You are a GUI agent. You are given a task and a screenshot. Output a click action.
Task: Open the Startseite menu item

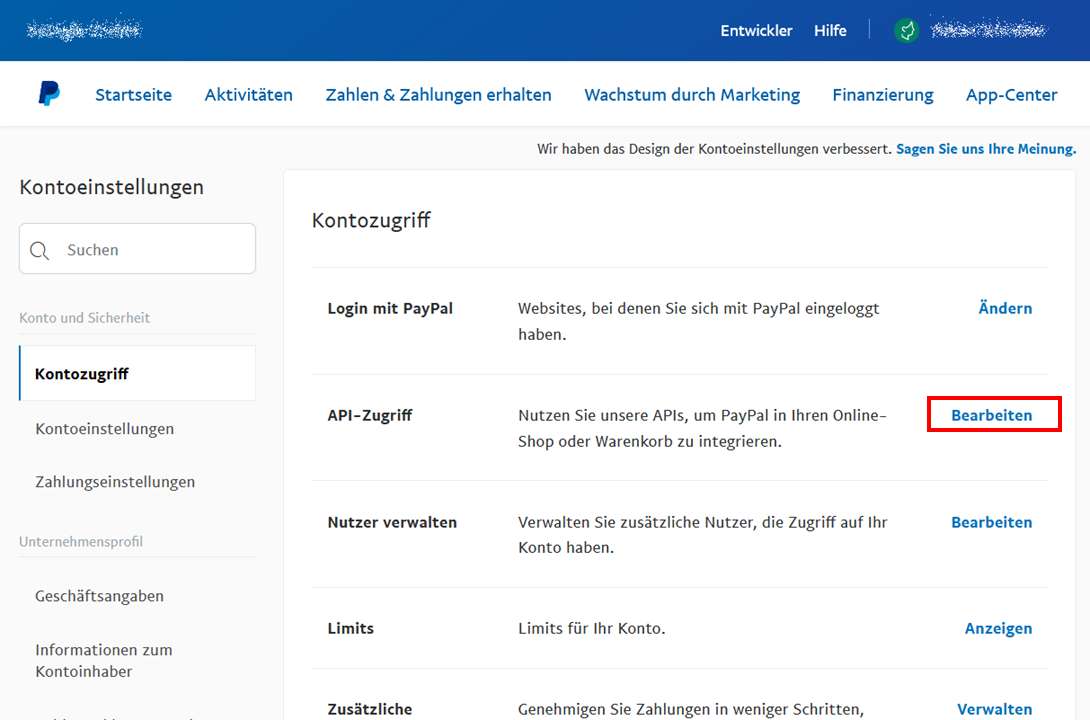pyautogui.click(x=133, y=95)
